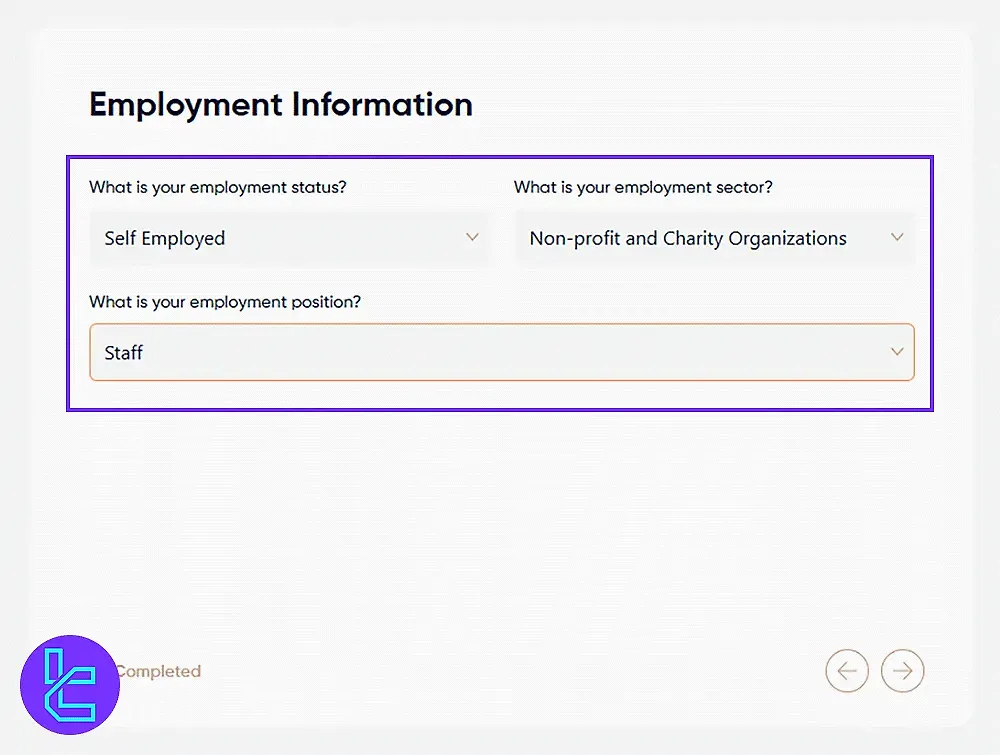Click the Staff selected value

pyautogui.click(x=124, y=352)
